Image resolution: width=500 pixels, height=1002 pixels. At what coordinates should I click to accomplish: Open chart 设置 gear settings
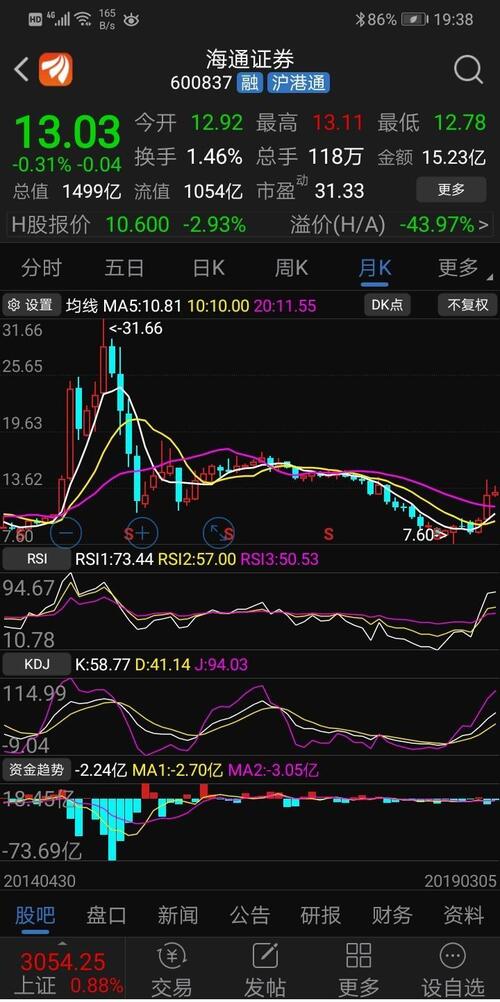(x=30, y=305)
